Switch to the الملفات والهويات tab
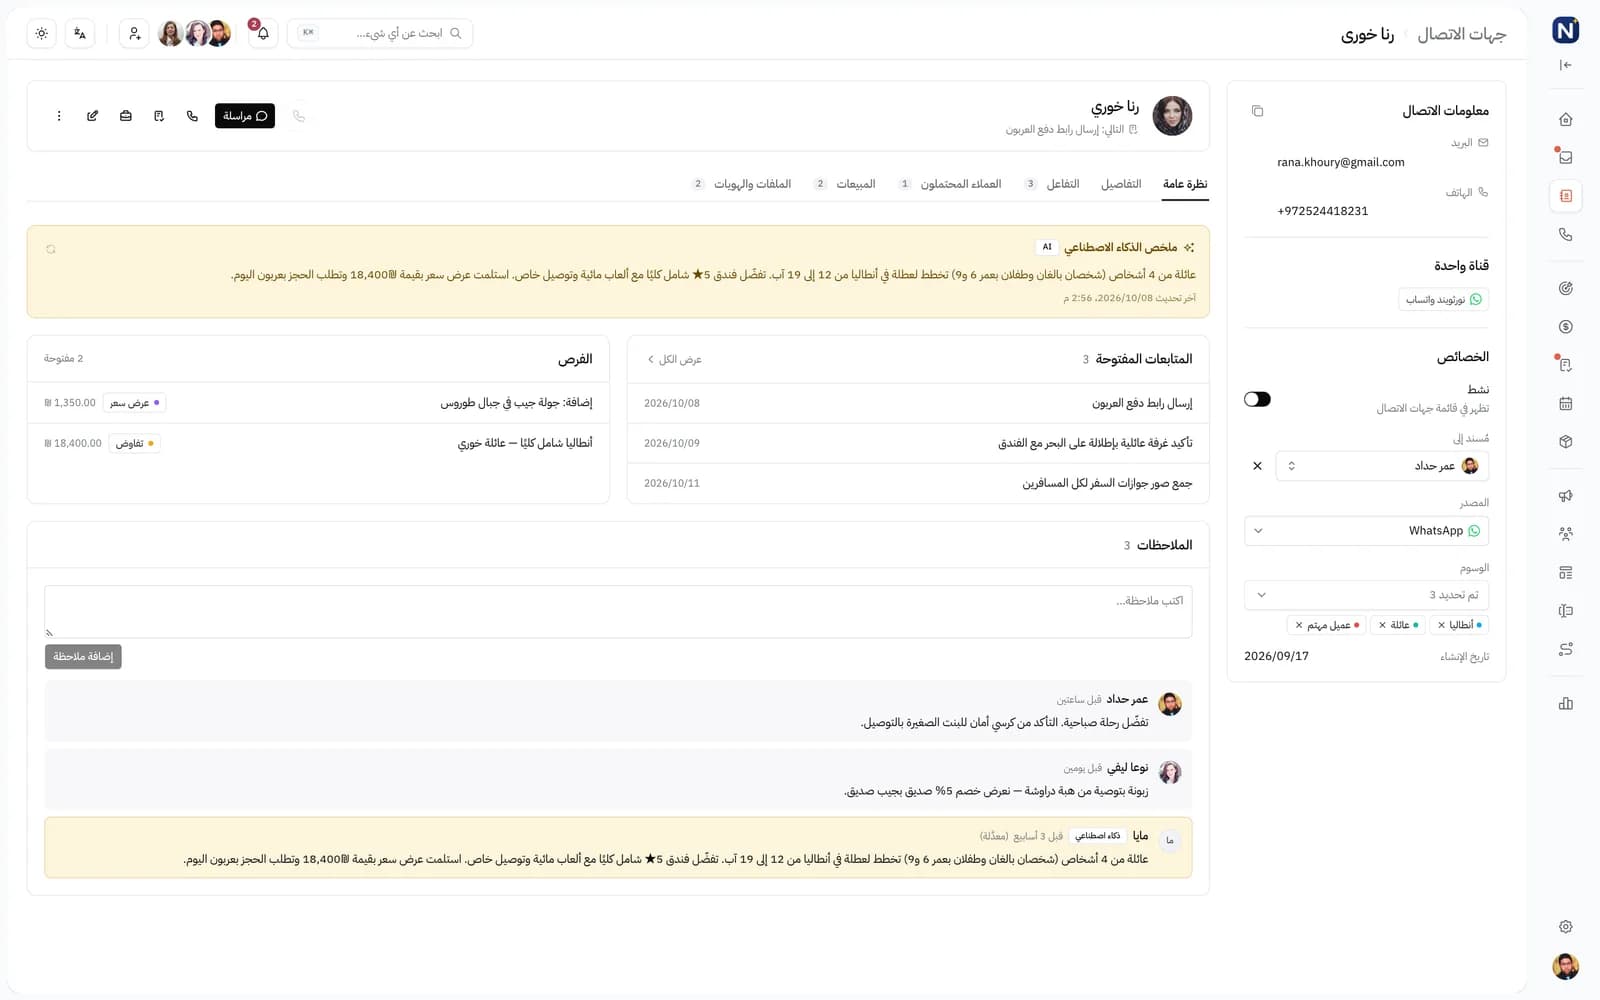This screenshot has width=1600, height=1000. tap(743, 184)
